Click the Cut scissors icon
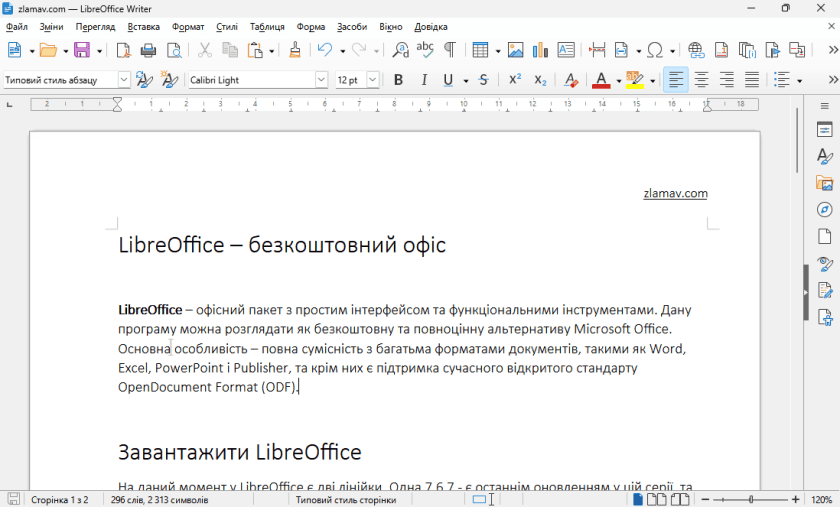Image resolution: width=840 pixels, height=507 pixels. pyautogui.click(x=205, y=50)
